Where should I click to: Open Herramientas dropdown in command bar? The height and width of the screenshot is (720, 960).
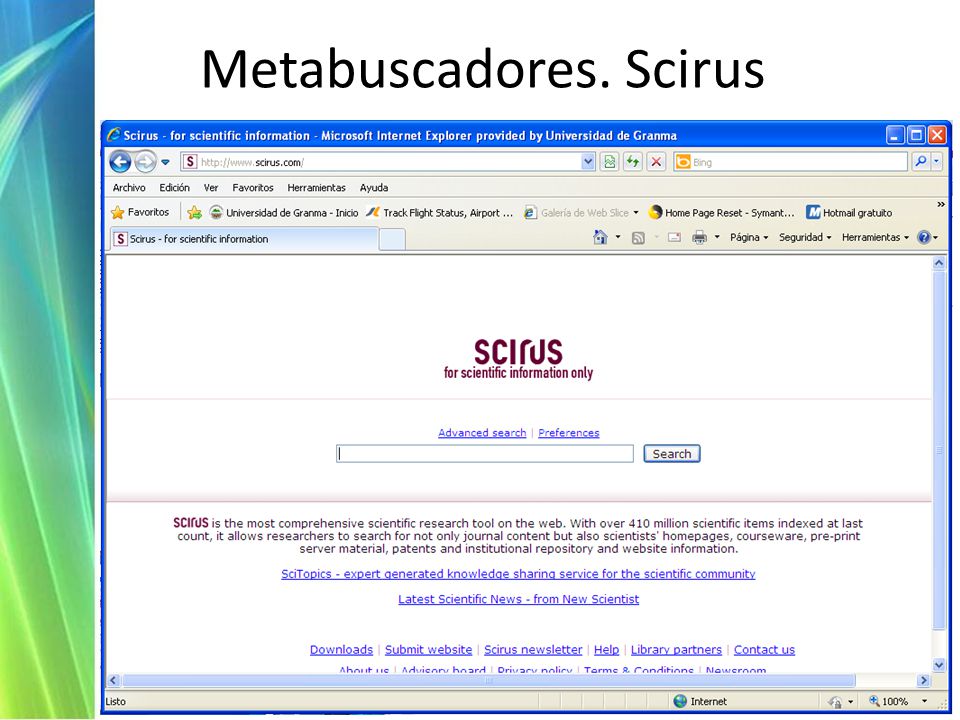(x=876, y=238)
